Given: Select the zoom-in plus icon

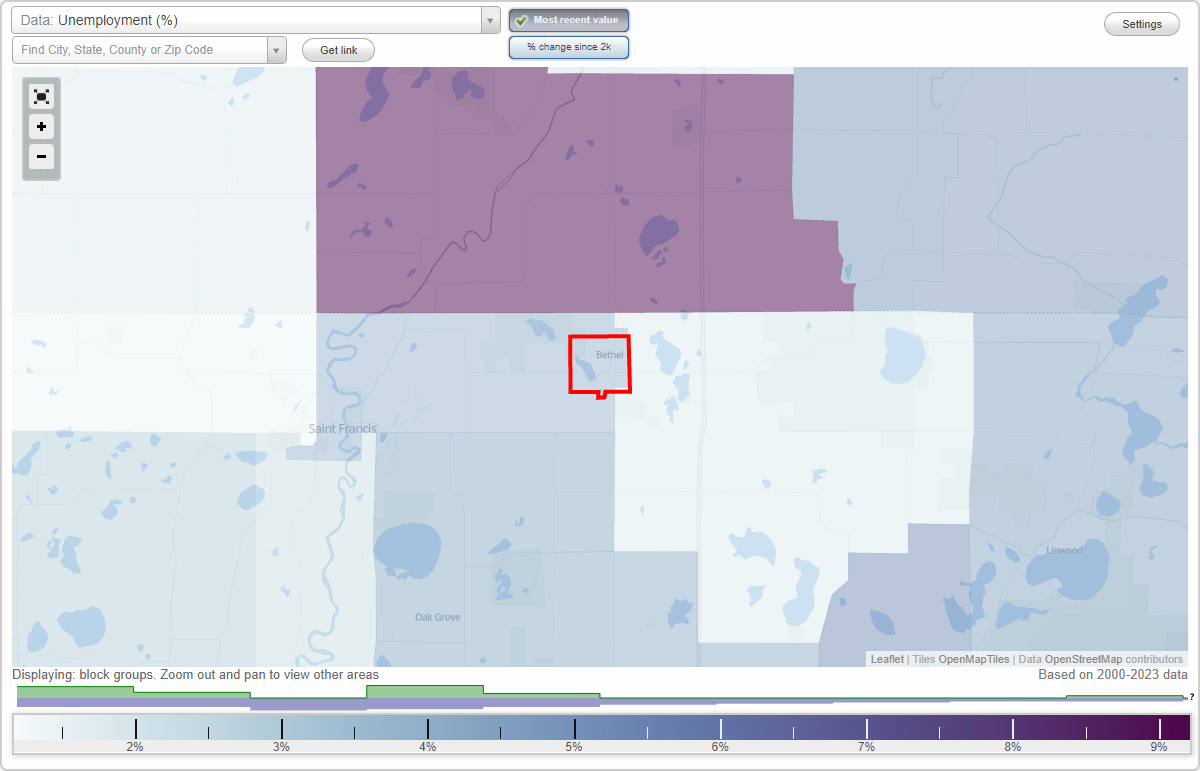Looking at the screenshot, I should click(41, 127).
